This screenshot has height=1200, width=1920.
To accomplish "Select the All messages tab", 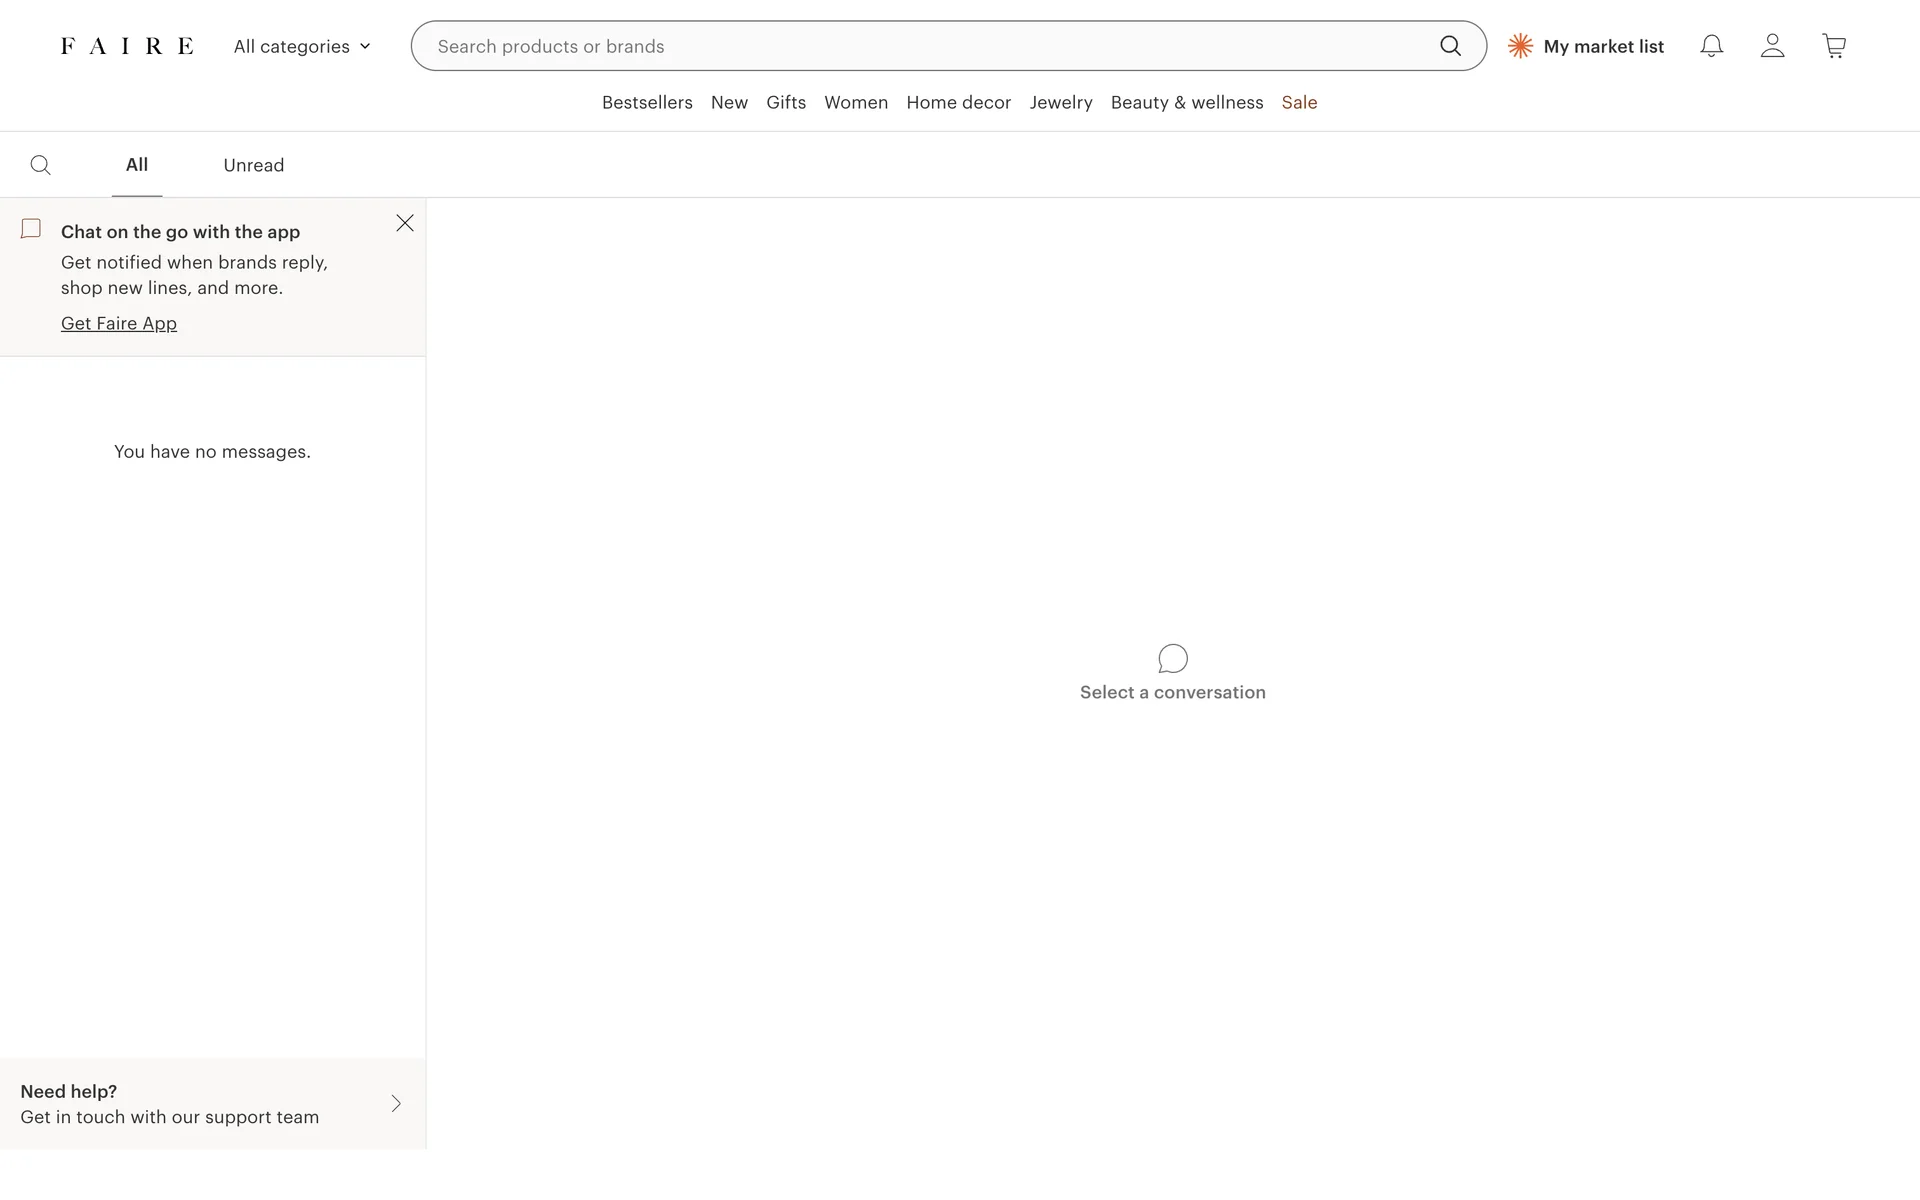I will [137, 165].
